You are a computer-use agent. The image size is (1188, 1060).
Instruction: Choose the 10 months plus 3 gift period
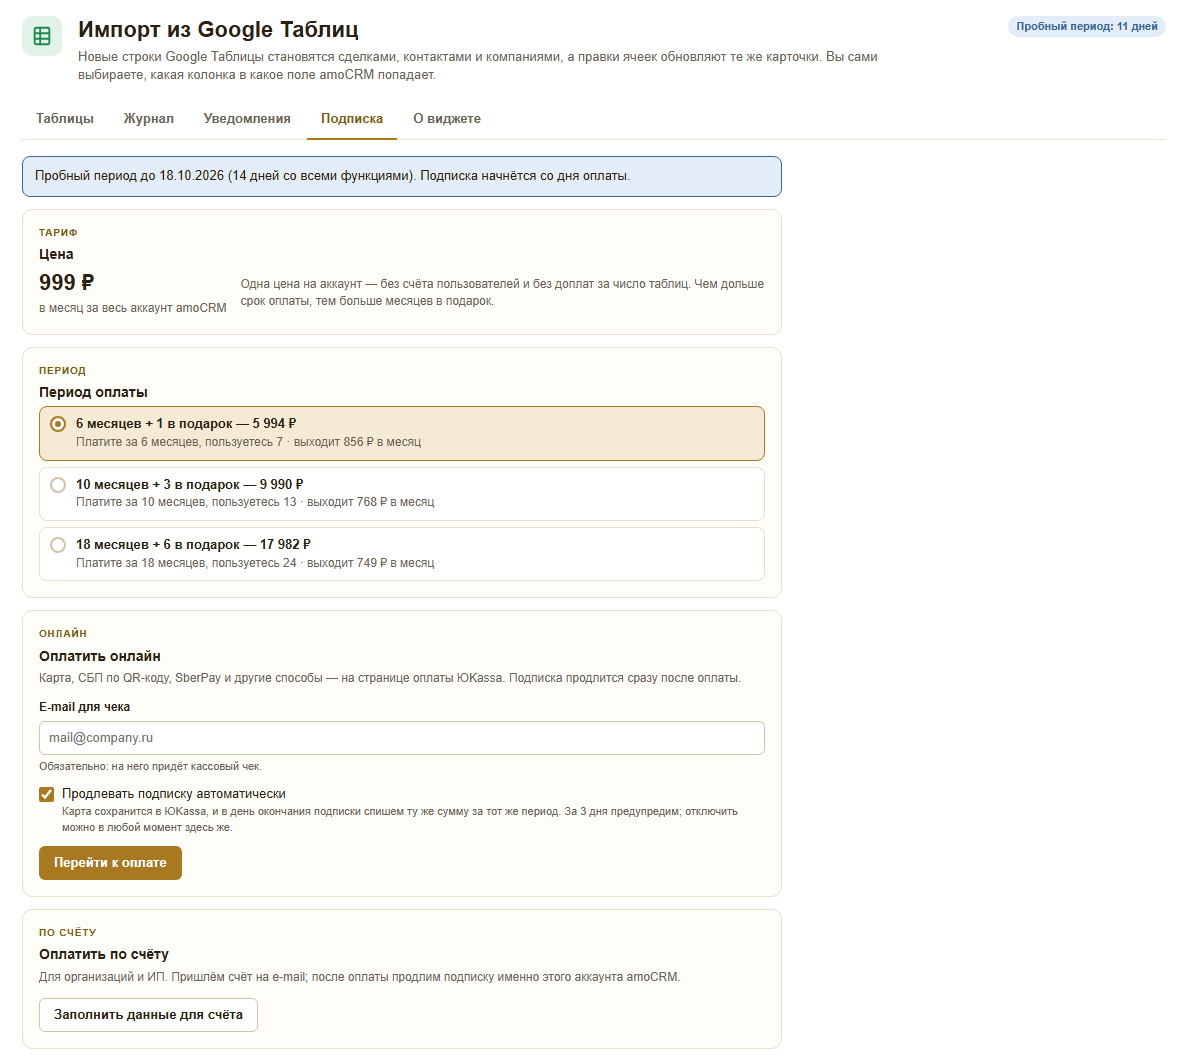[402, 493]
